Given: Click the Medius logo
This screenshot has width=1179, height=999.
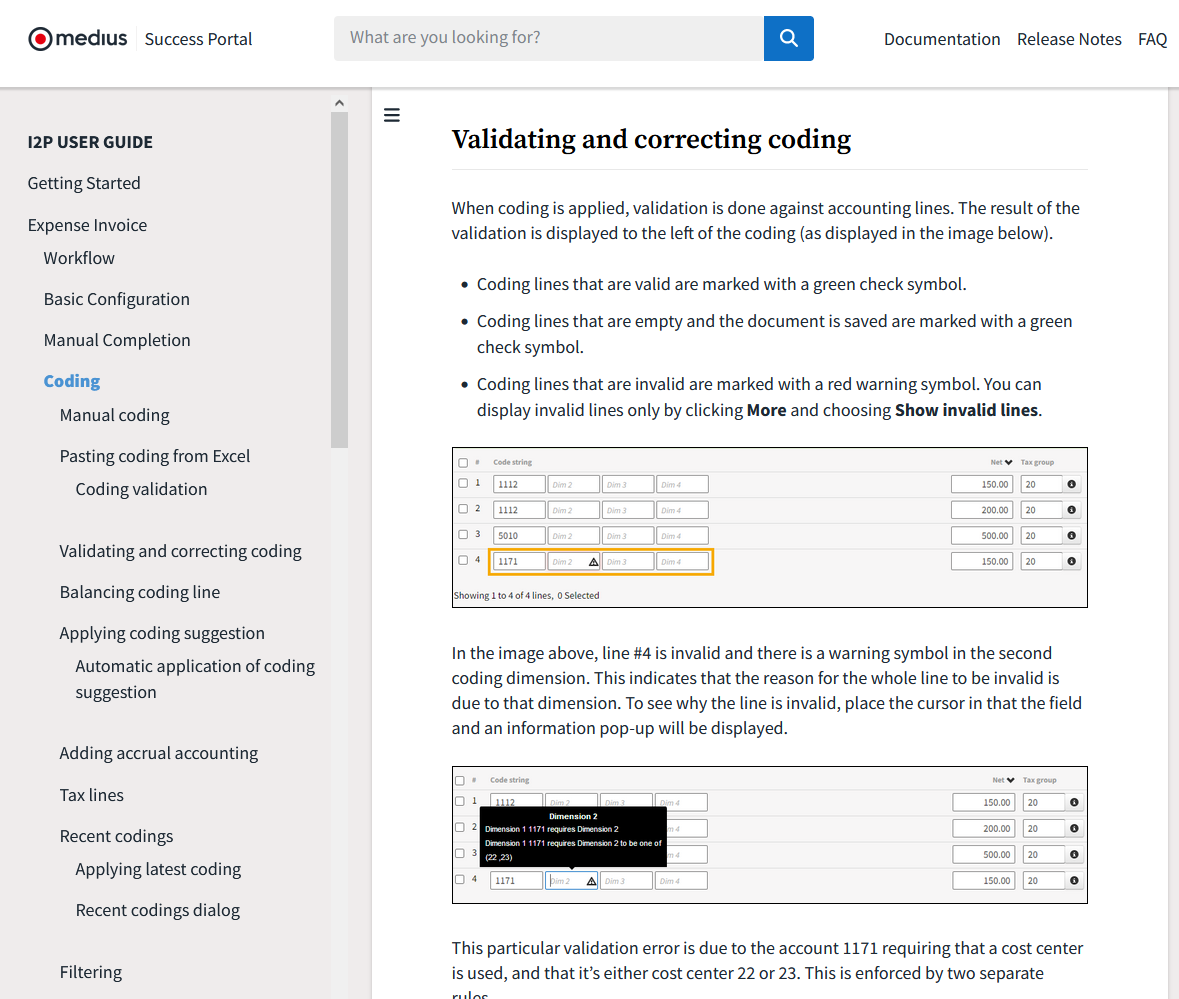Looking at the screenshot, I should 77,38.
